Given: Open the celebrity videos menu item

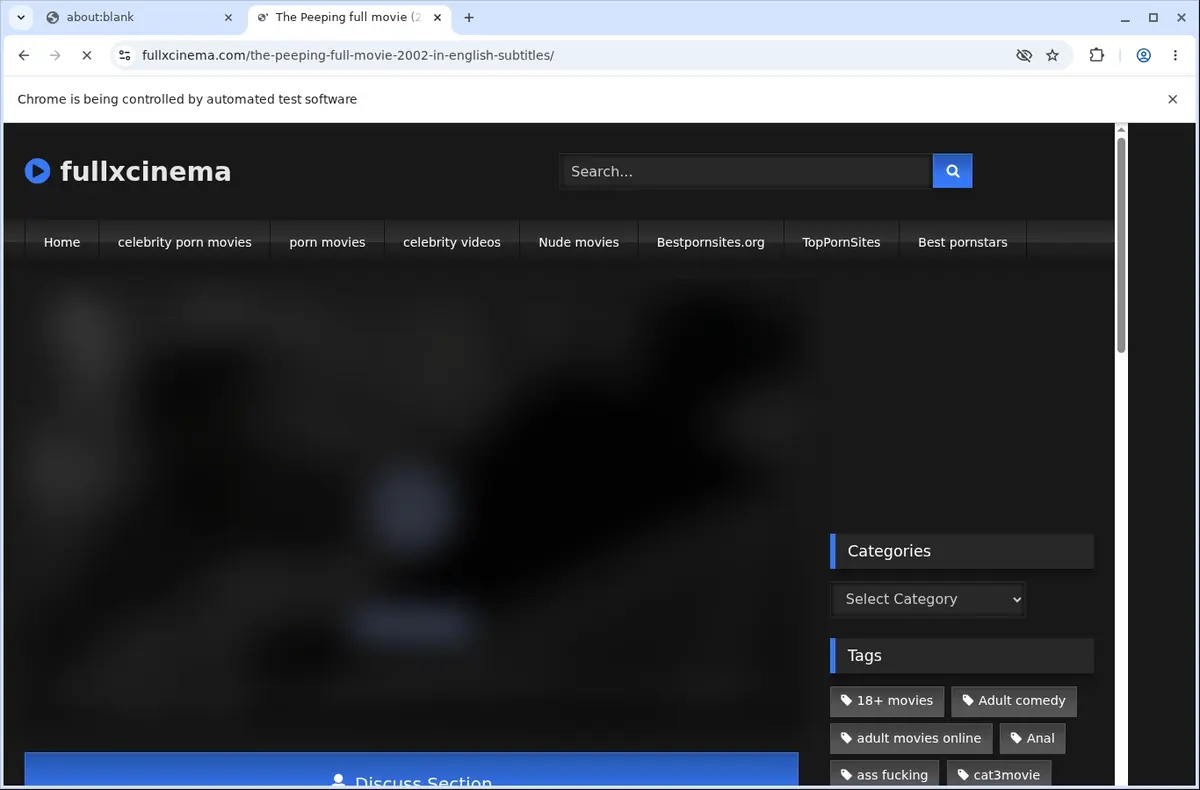Looking at the screenshot, I should pyautogui.click(x=452, y=242).
